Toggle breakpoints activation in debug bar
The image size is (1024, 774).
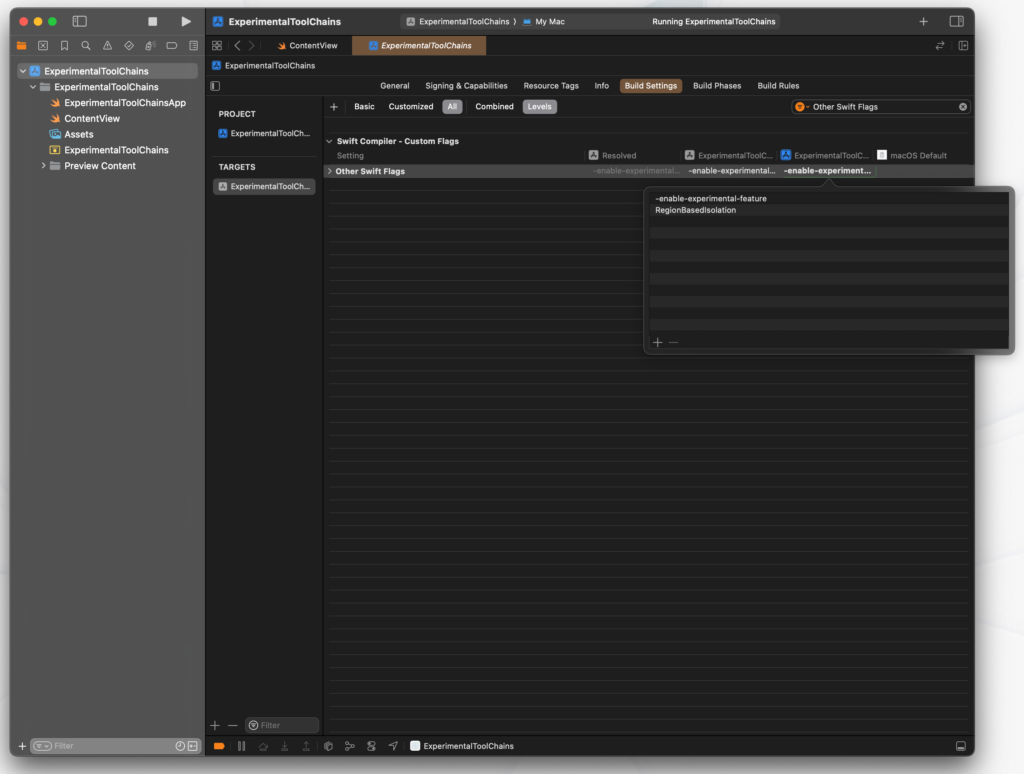pyautogui.click(x=219, y=746)
